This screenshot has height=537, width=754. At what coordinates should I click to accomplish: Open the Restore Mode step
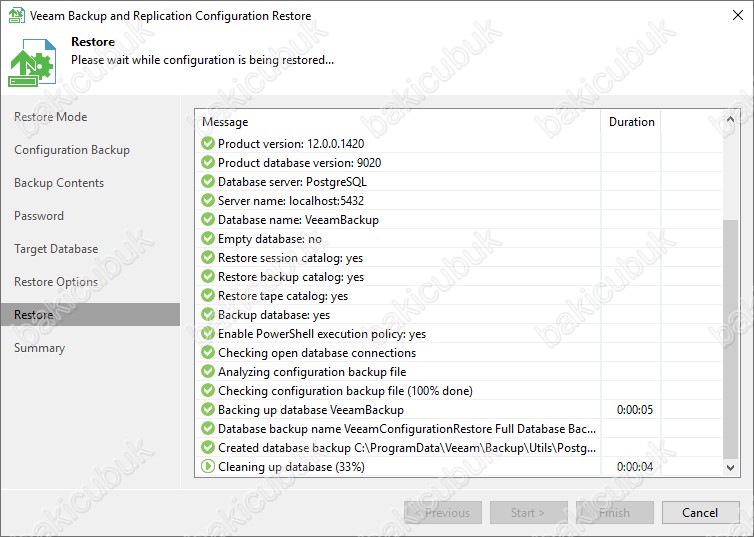click(x=50, y=117)
